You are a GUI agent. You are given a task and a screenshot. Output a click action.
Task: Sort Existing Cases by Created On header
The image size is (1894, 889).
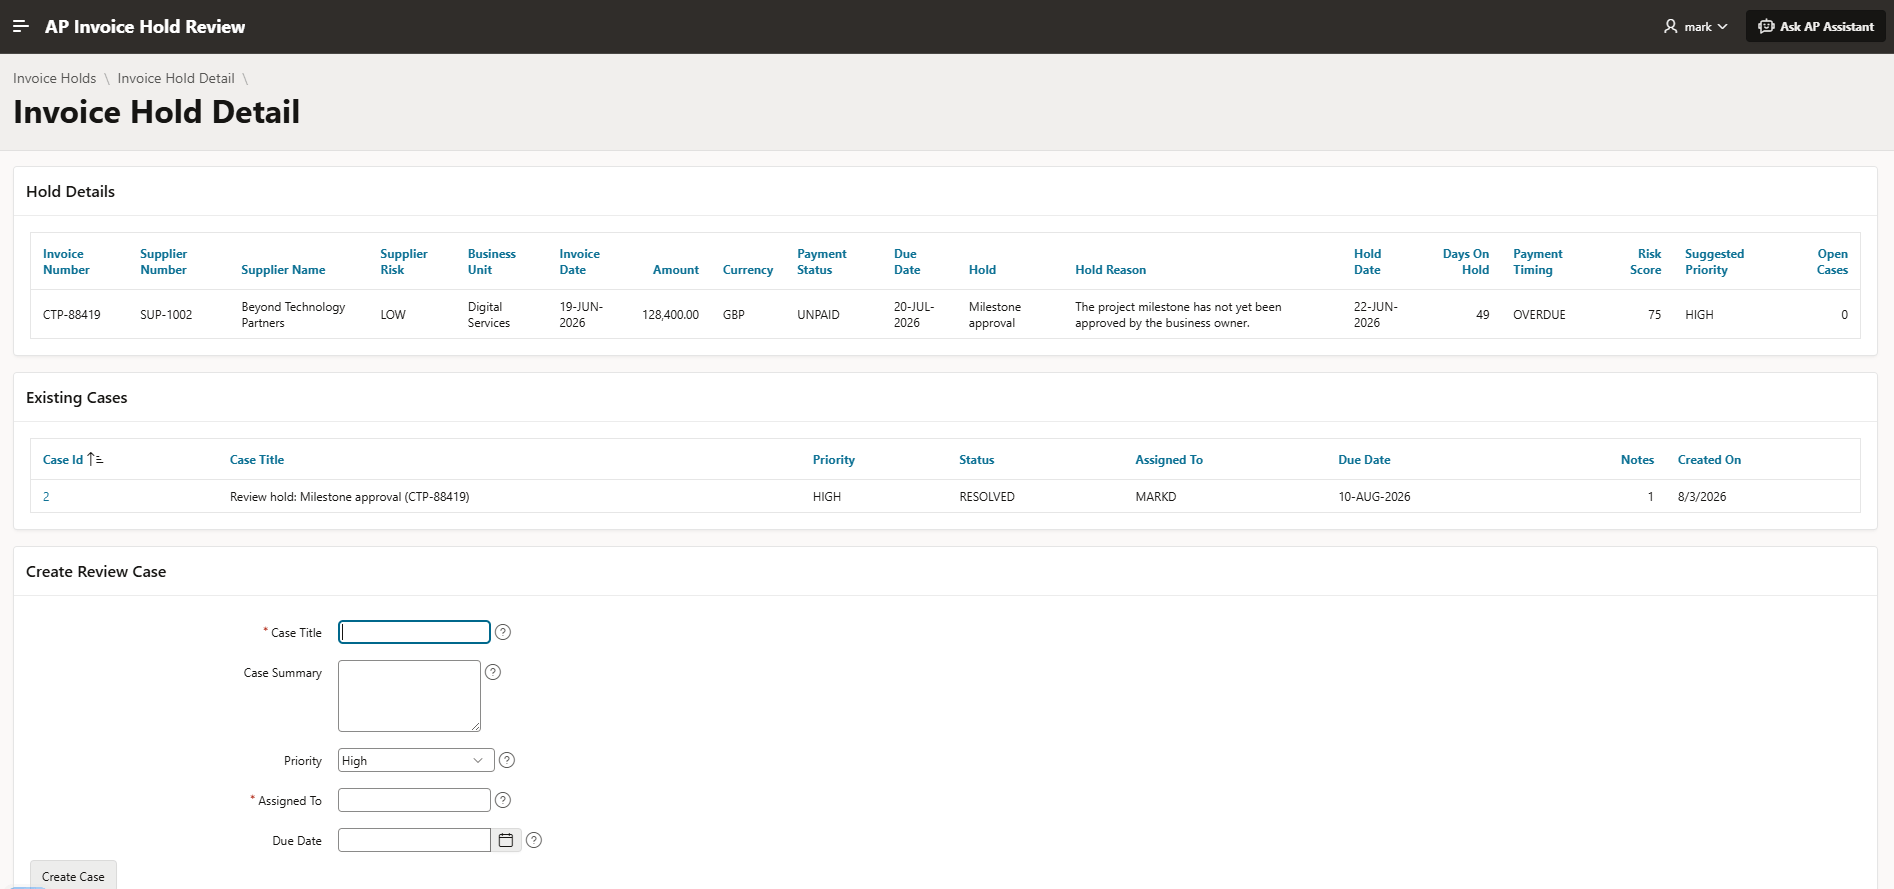1710,460
